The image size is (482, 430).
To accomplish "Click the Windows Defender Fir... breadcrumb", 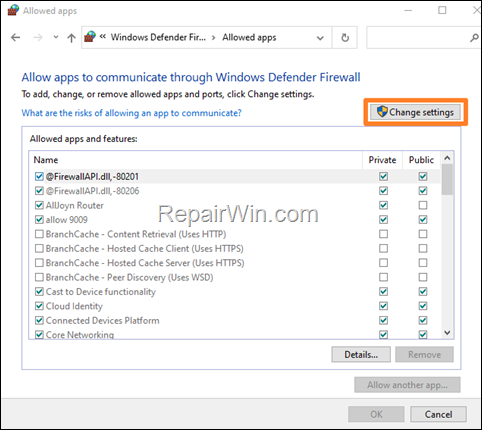I will coord(158,37).
